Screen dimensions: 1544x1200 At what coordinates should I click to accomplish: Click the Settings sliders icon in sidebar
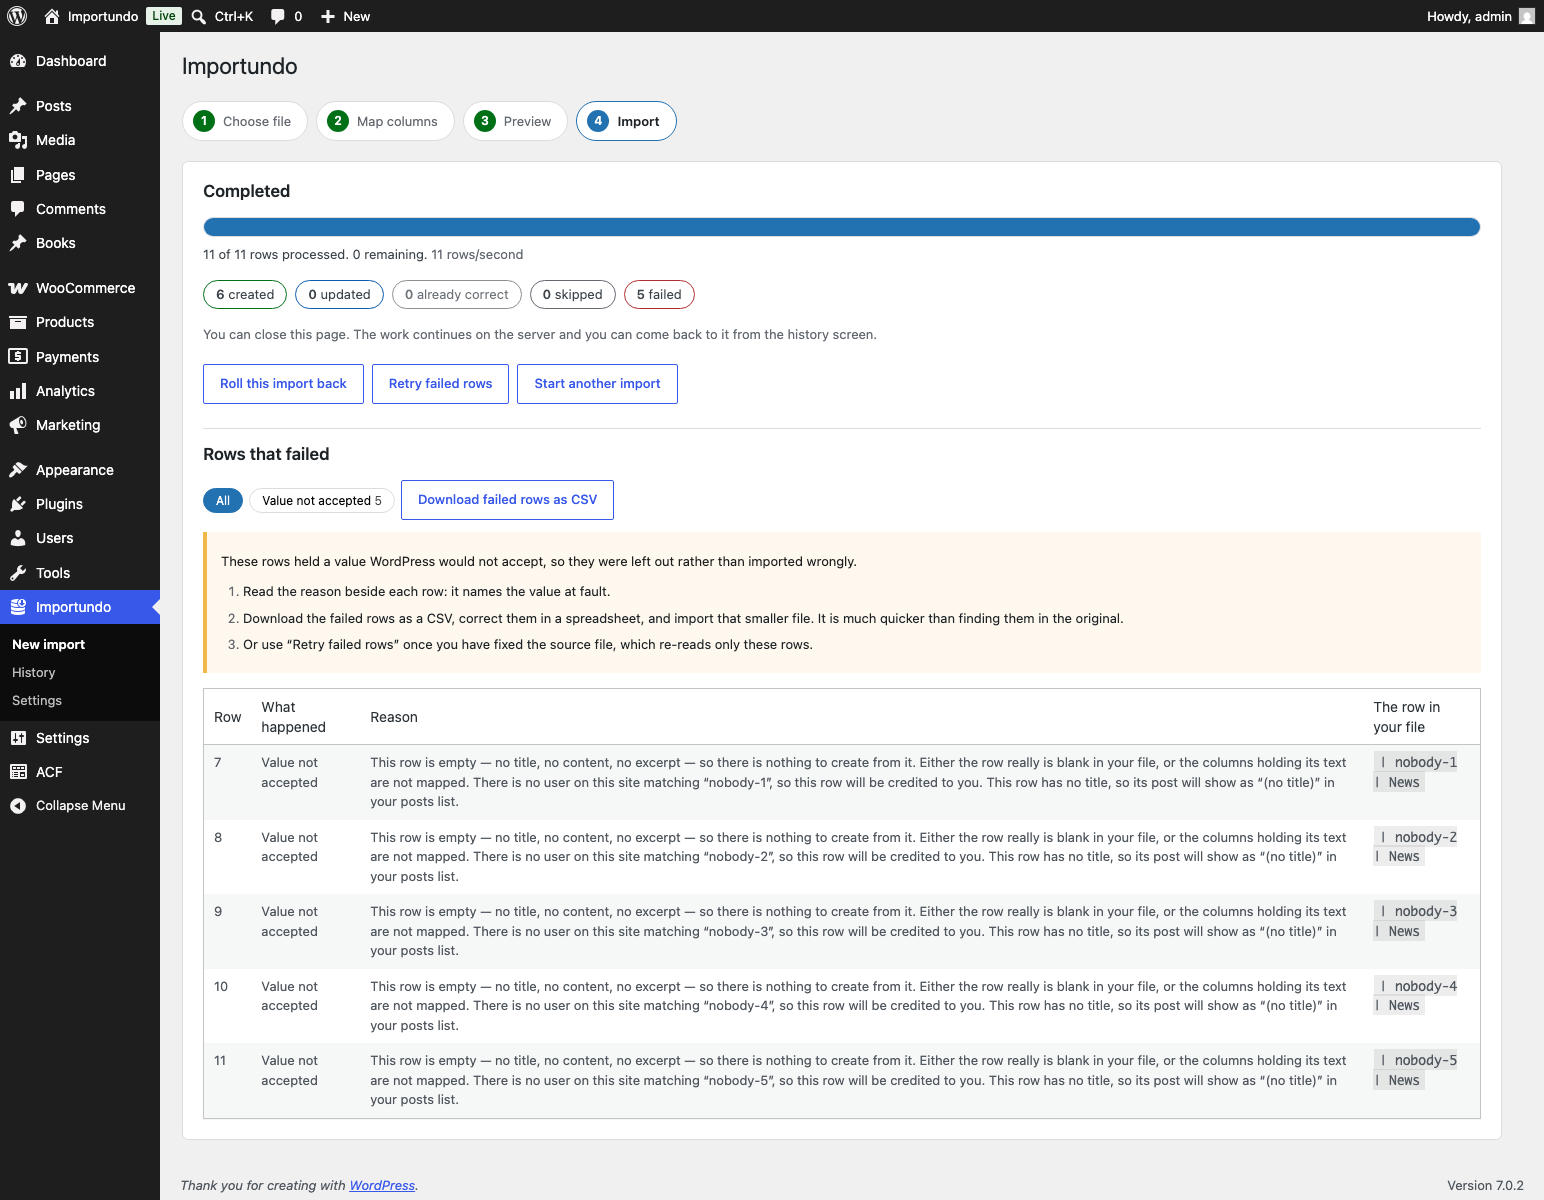(x=18, y=738)
